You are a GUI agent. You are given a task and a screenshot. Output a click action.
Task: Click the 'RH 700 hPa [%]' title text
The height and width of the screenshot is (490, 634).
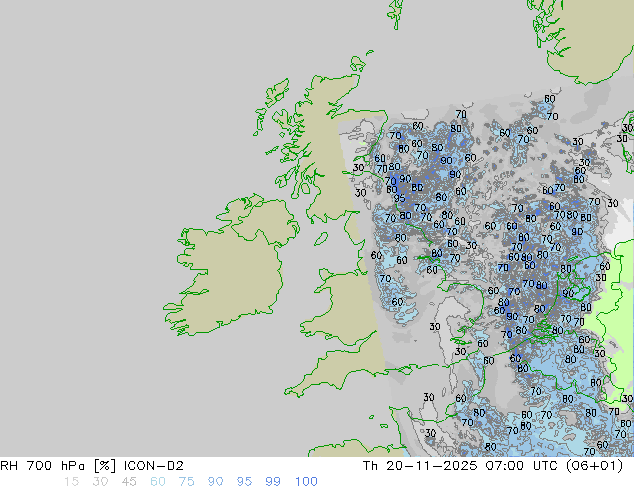point(59,466)
